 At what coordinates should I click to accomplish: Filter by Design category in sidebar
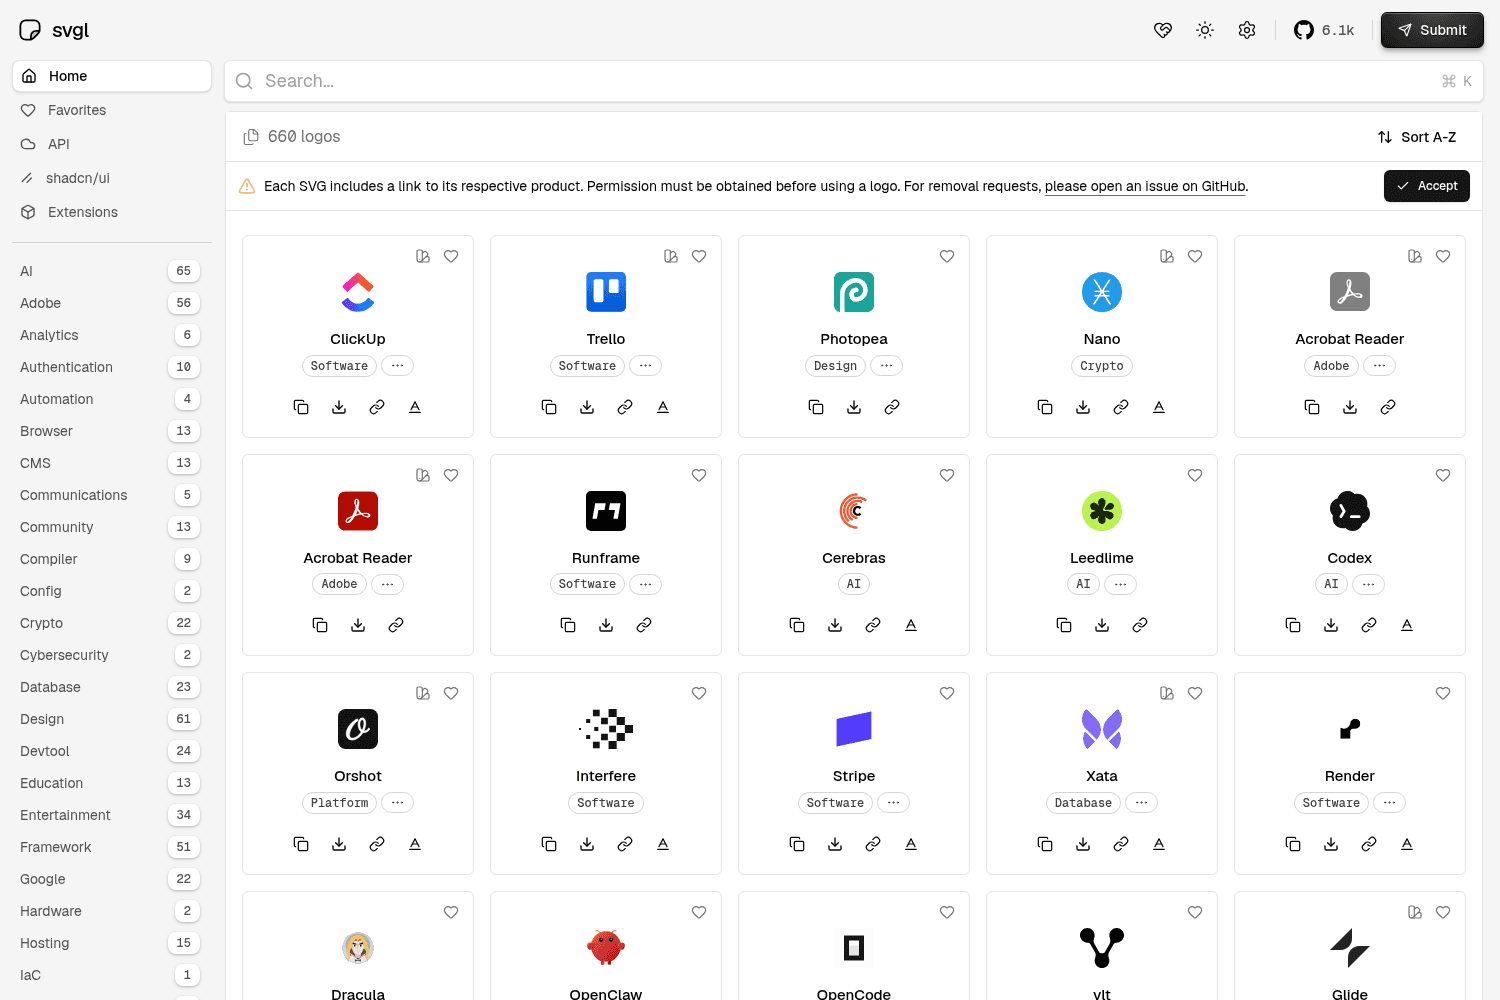110,719
